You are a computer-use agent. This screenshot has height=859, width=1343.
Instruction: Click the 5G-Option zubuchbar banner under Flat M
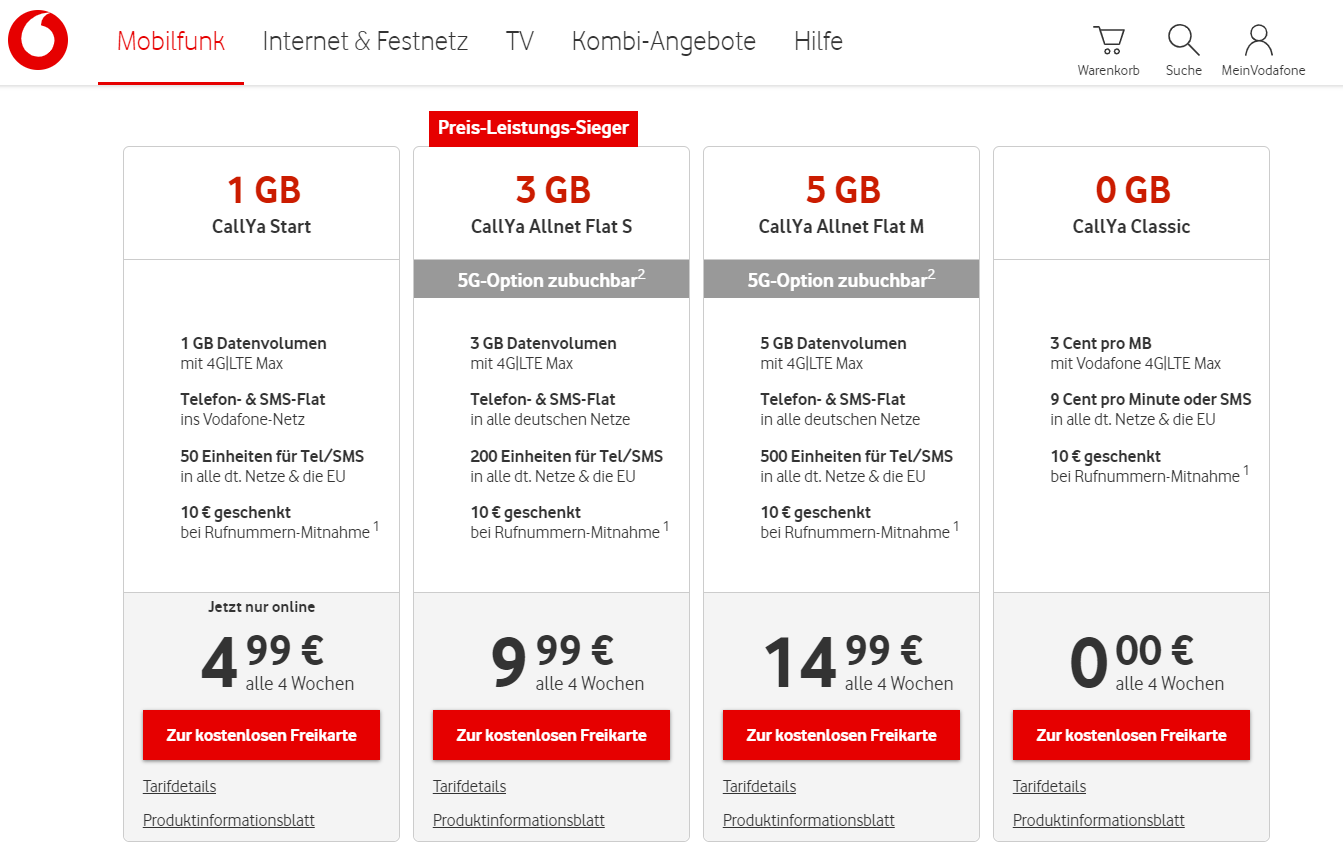pos(841,279)
